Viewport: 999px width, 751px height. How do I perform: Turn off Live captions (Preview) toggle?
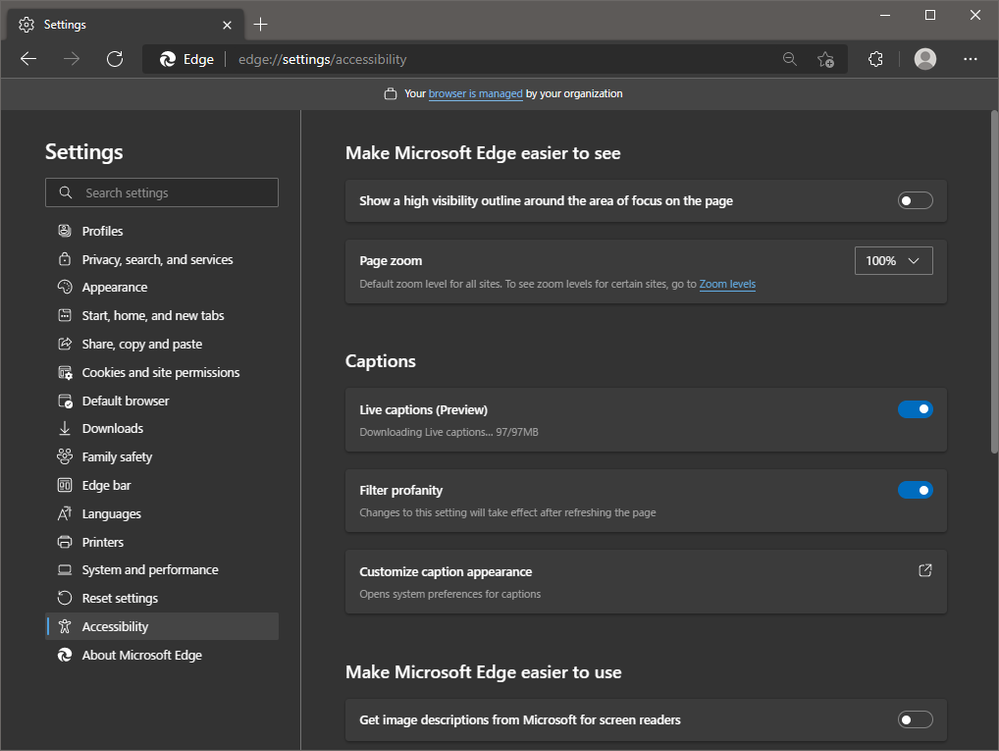(915, 409)
